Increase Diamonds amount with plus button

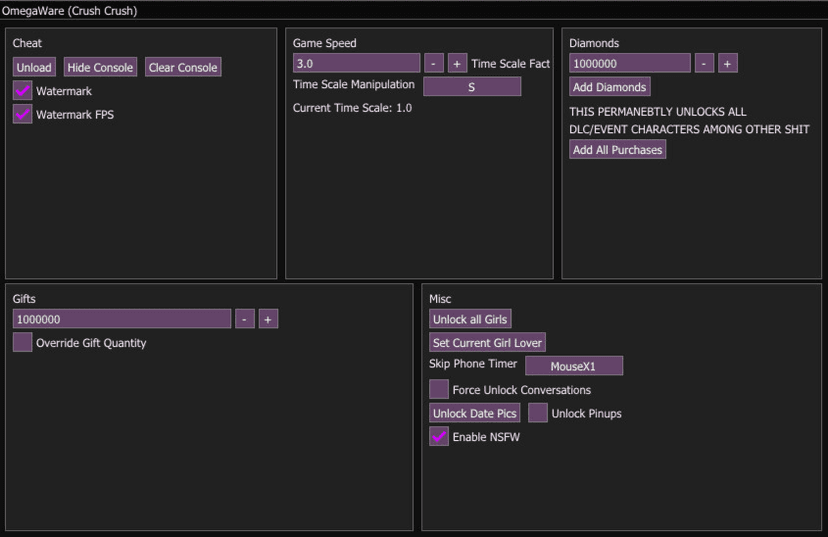tap(727, 64)
